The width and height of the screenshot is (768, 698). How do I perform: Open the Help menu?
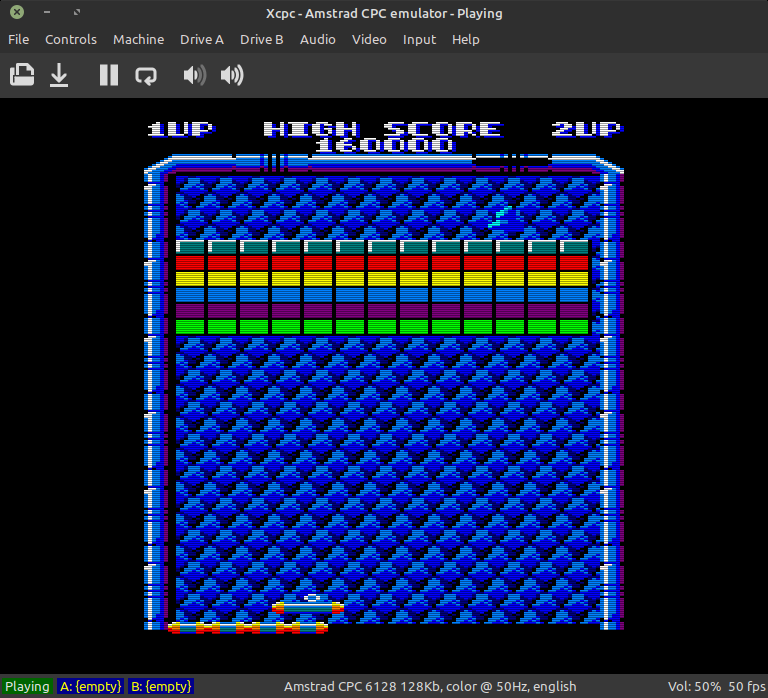click(x=465, y=40)
